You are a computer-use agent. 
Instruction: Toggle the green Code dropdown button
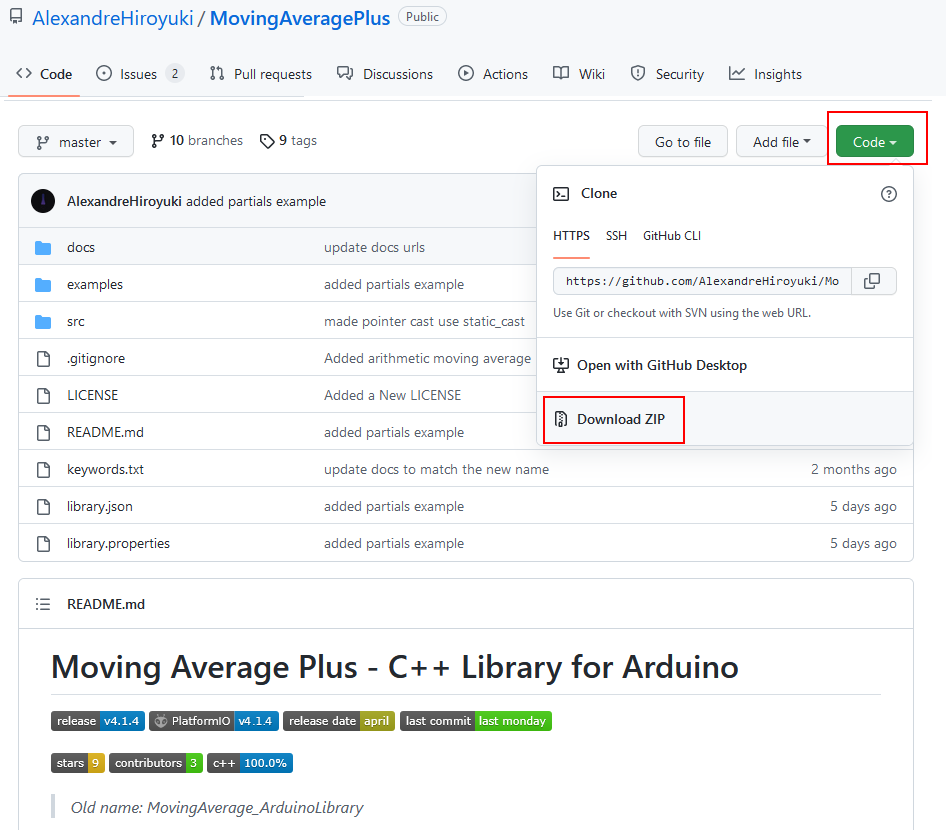875,142
